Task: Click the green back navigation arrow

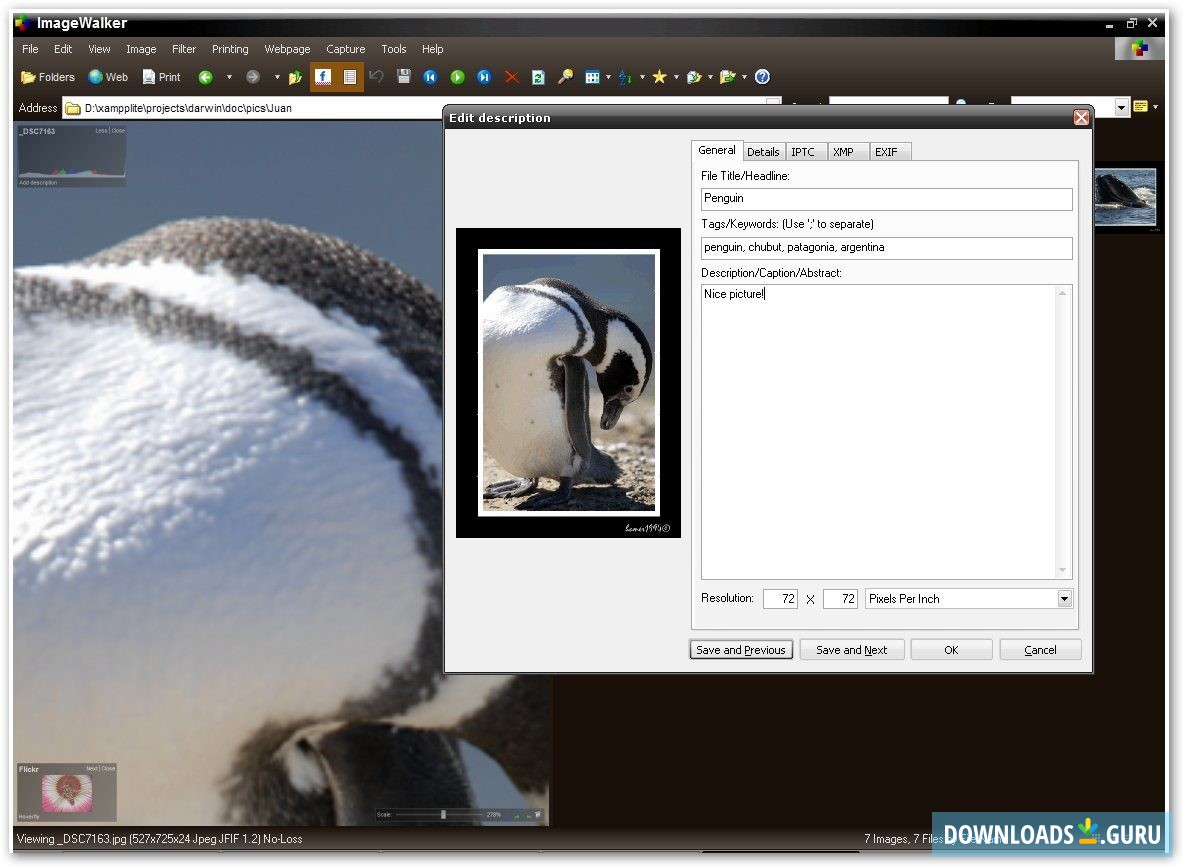Action: coord(205,77)
